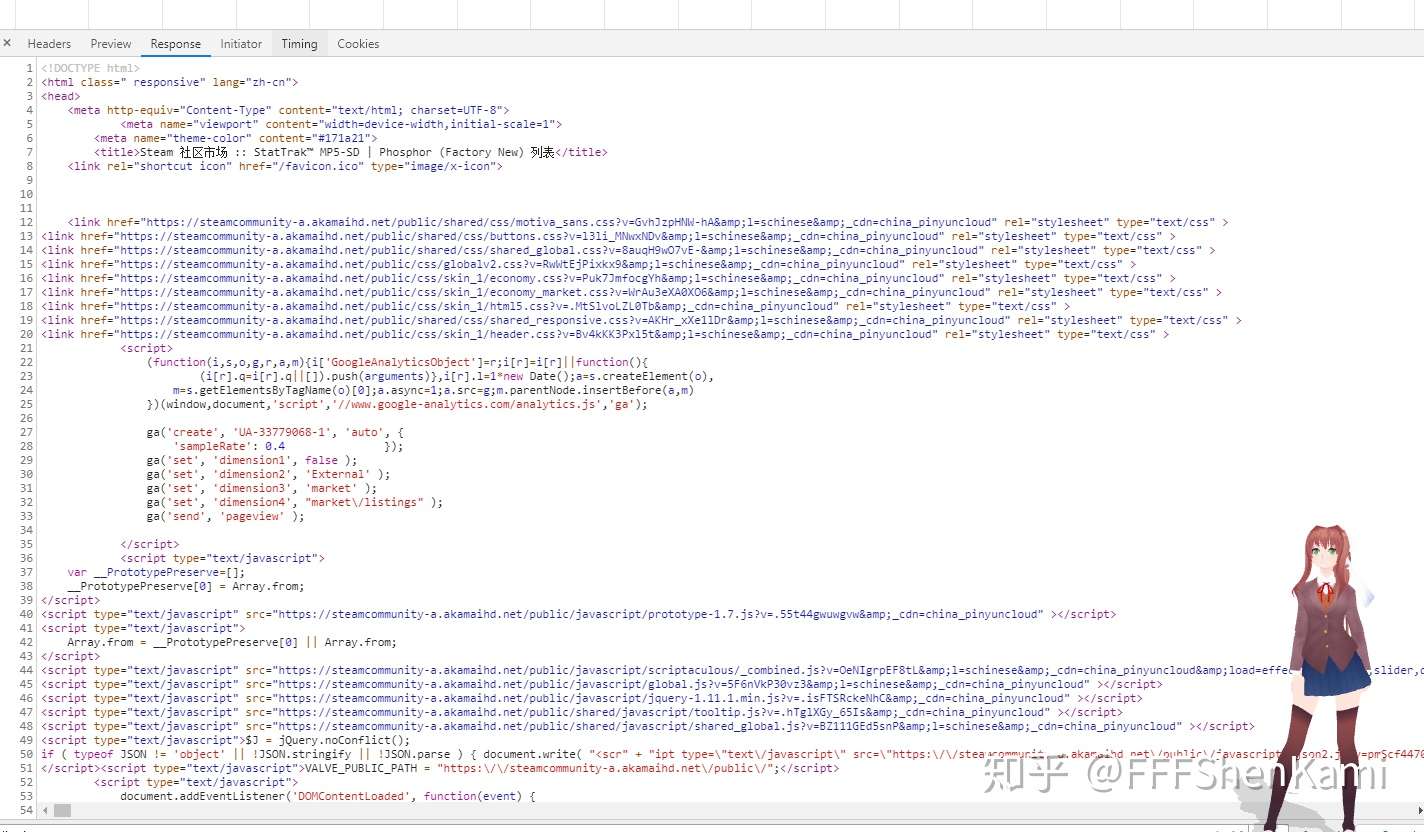
Task: View the Cookies tab
Action: tap(358, 44)
